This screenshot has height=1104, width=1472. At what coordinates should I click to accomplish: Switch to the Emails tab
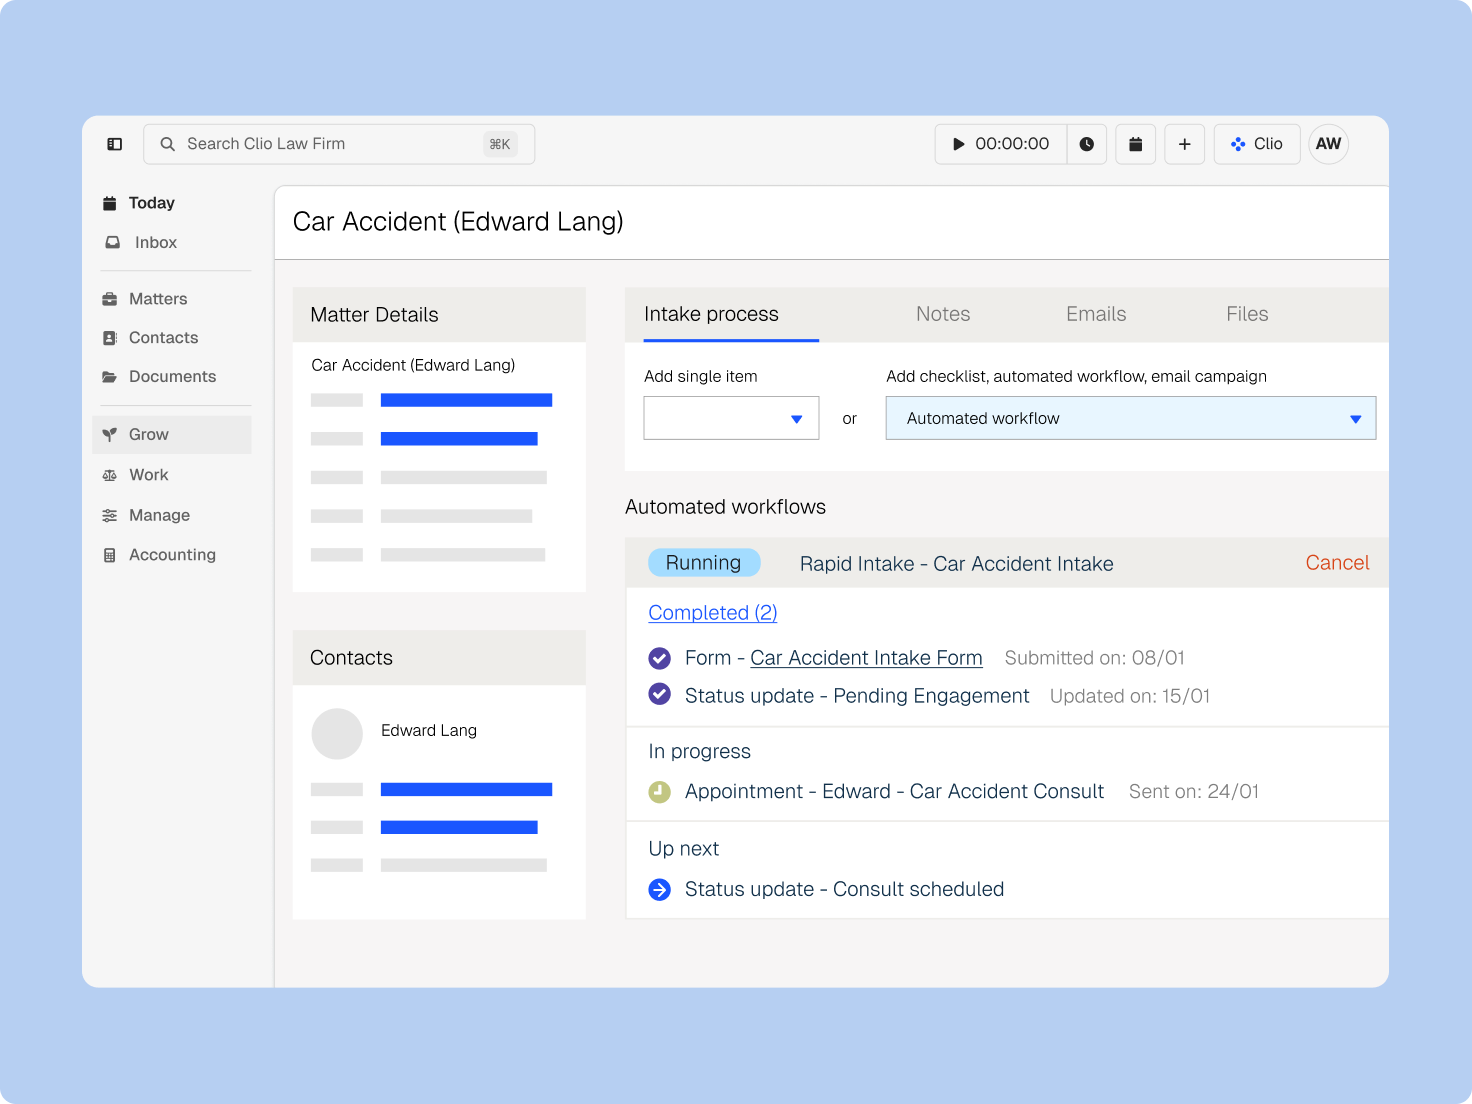1096,314
